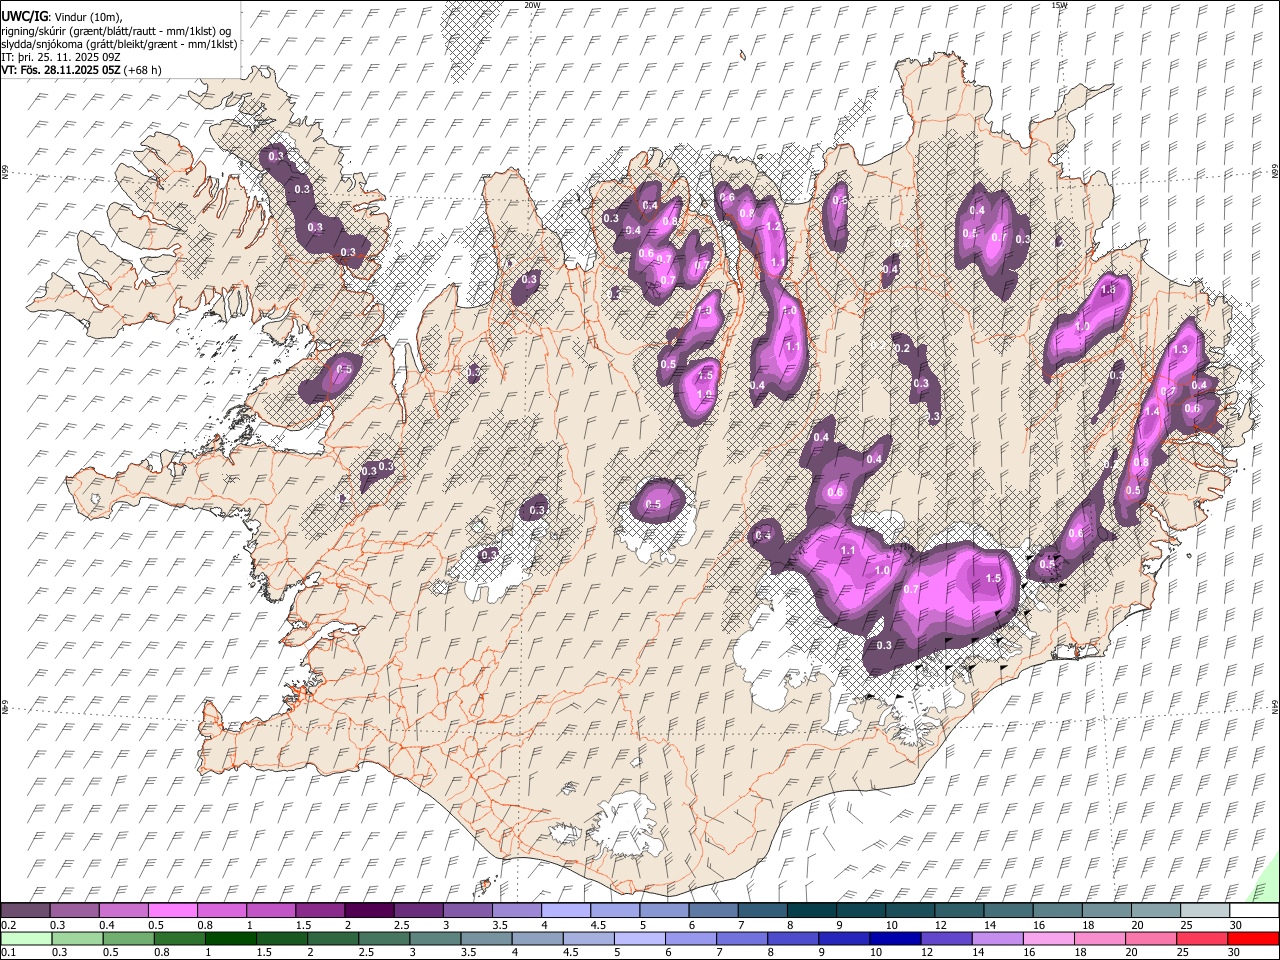1280x960 pixels.
Task: Click the dark teal swatch labeled 8 in the top legend row
Action: (811, 911)
